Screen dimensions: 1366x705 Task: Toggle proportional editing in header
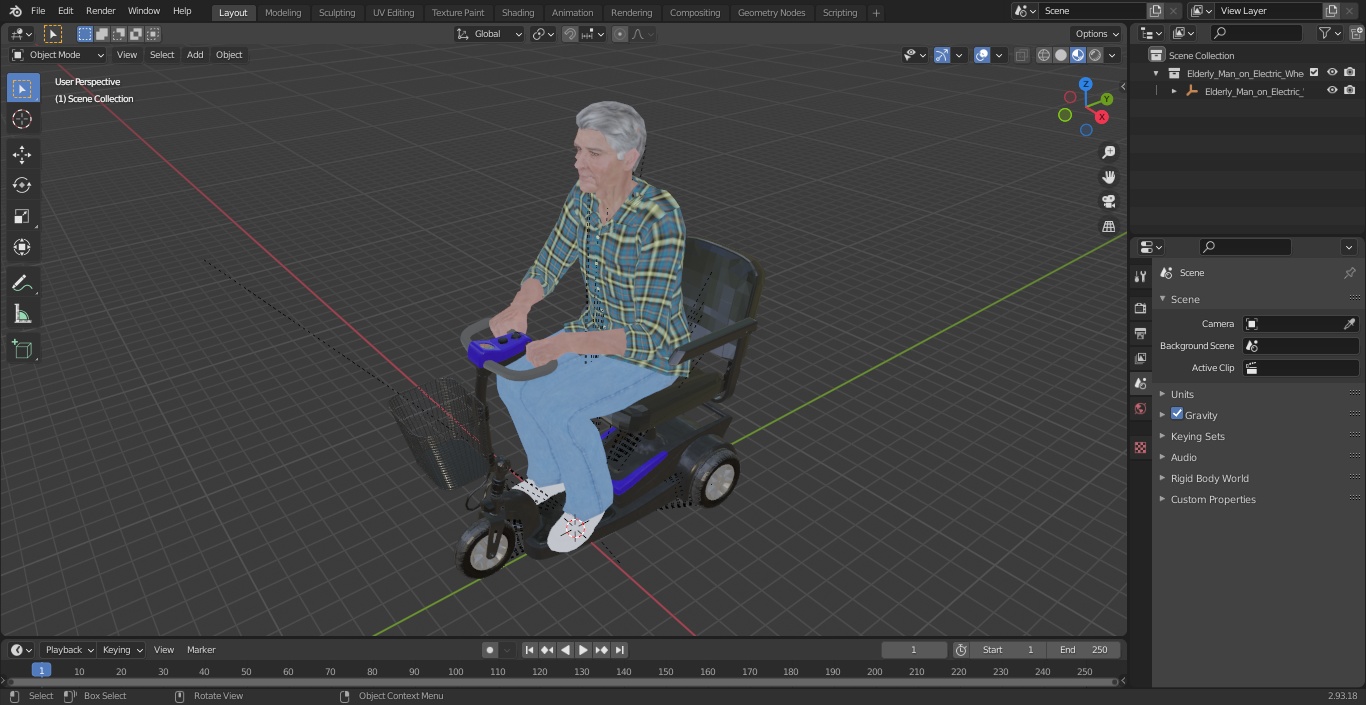click(x=620, y=34)
